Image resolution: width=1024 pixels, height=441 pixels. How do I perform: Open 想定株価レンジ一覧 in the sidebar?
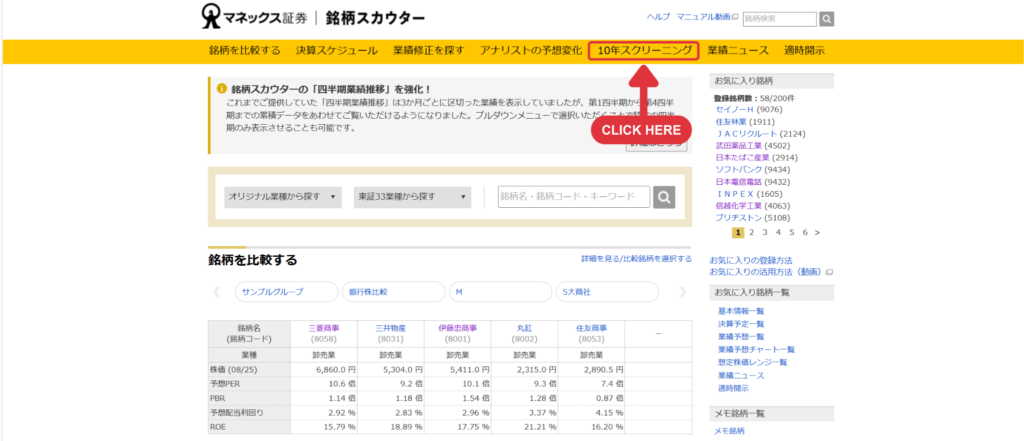pyautogui.click(x=753, y=363)
